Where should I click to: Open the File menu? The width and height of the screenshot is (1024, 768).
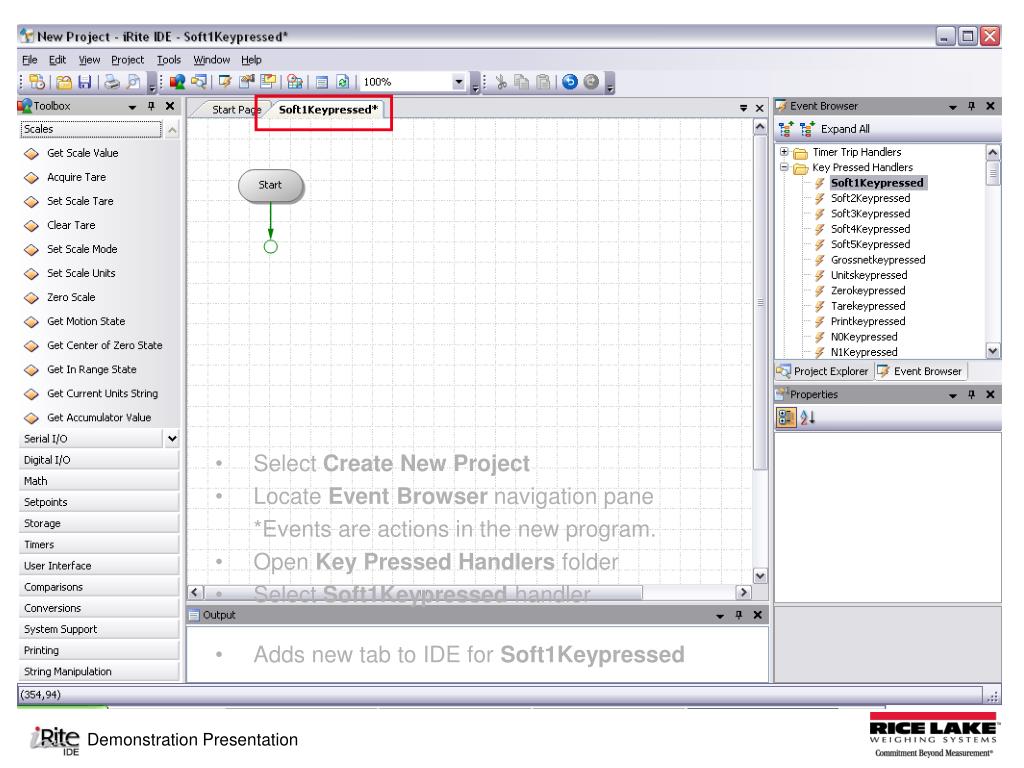29,59
